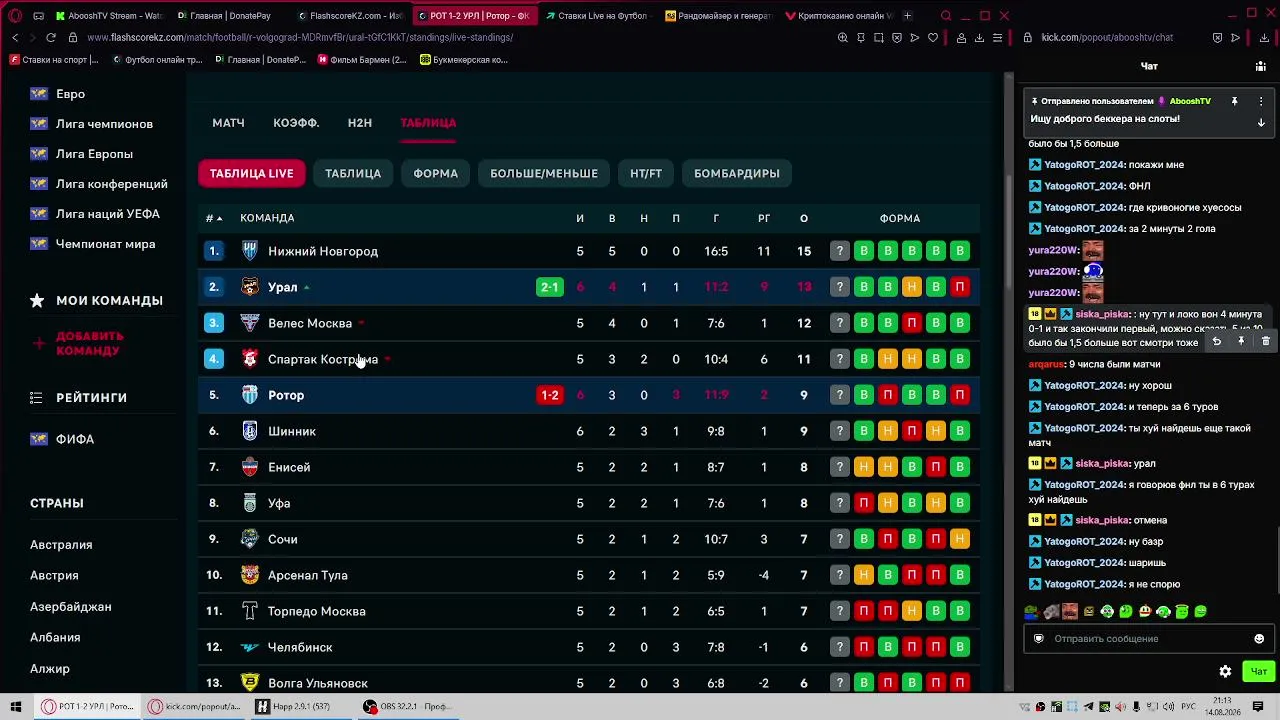Image resolution: width=1280 pixels, height=720 pixels.
Task: Click the Уфа team crest
Action: (250, 503)
